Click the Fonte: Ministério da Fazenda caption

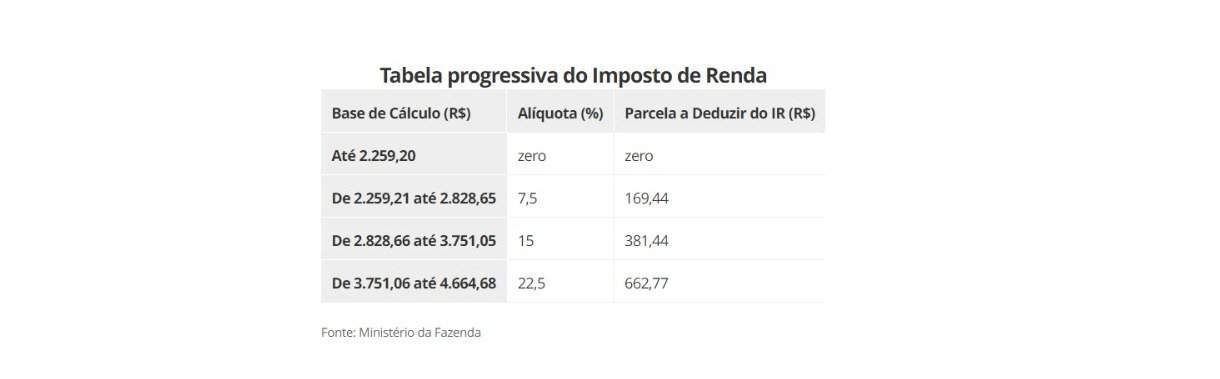point(401,332)
